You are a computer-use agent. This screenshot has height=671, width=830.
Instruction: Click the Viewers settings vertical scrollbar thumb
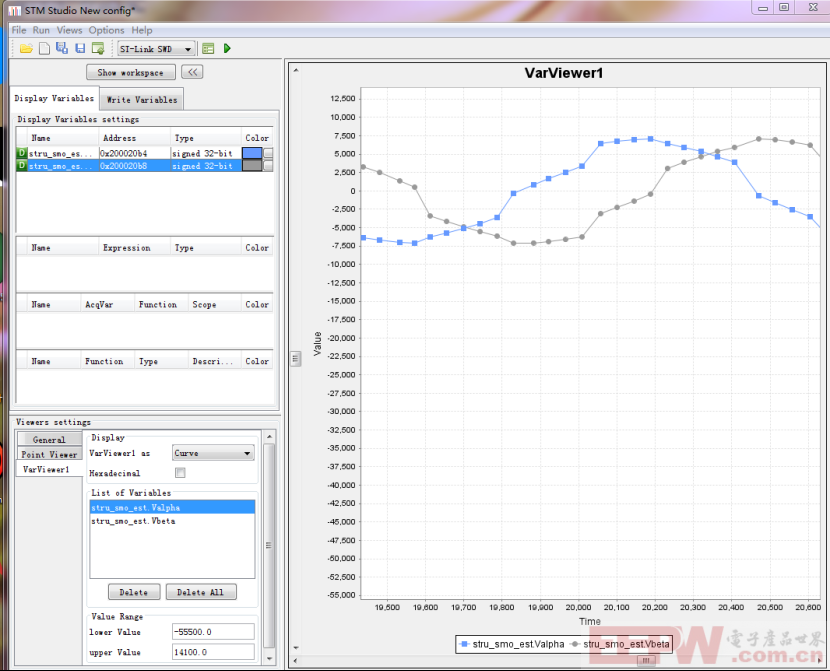pos(269,545)
